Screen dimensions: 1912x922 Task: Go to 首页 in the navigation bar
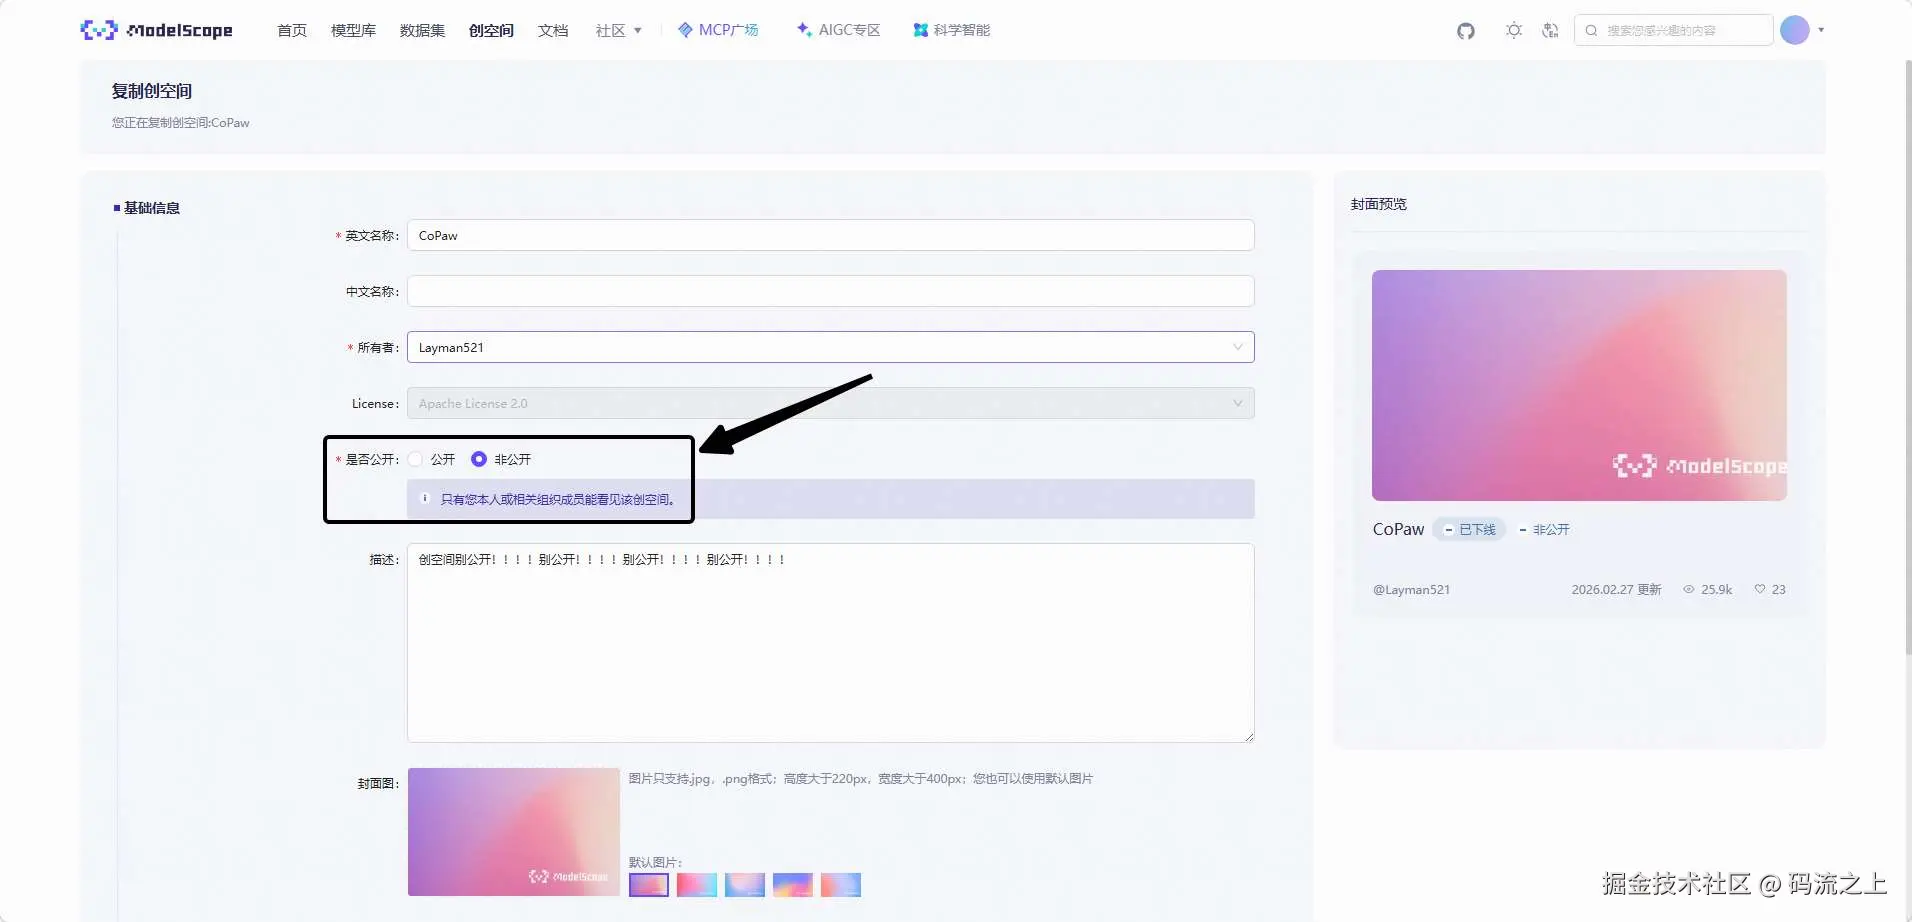[292, 31]
